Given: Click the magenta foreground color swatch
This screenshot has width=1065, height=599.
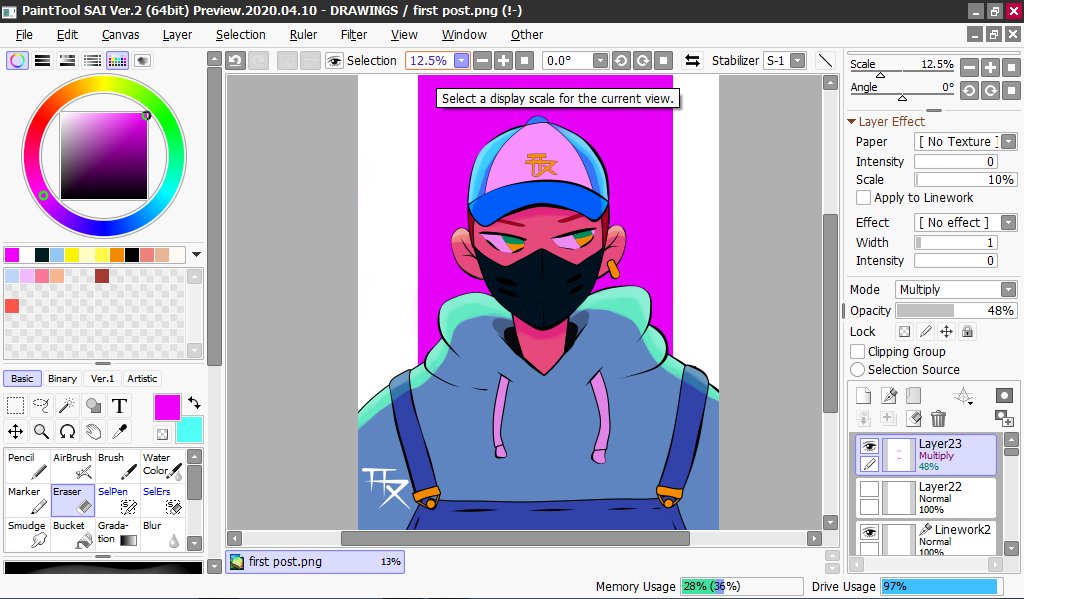Looking at the screenshot, I should 166,407.
